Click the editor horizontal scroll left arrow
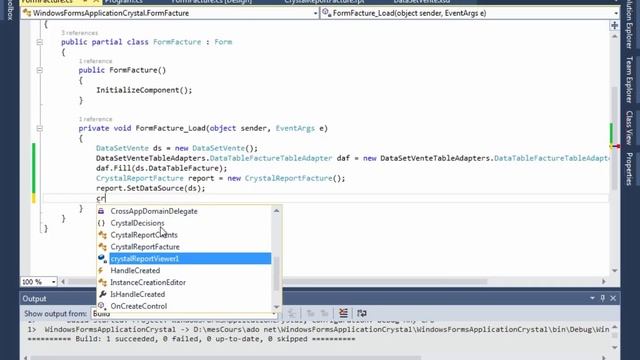Viewport: 640px width, 360px height. point(63,282)
